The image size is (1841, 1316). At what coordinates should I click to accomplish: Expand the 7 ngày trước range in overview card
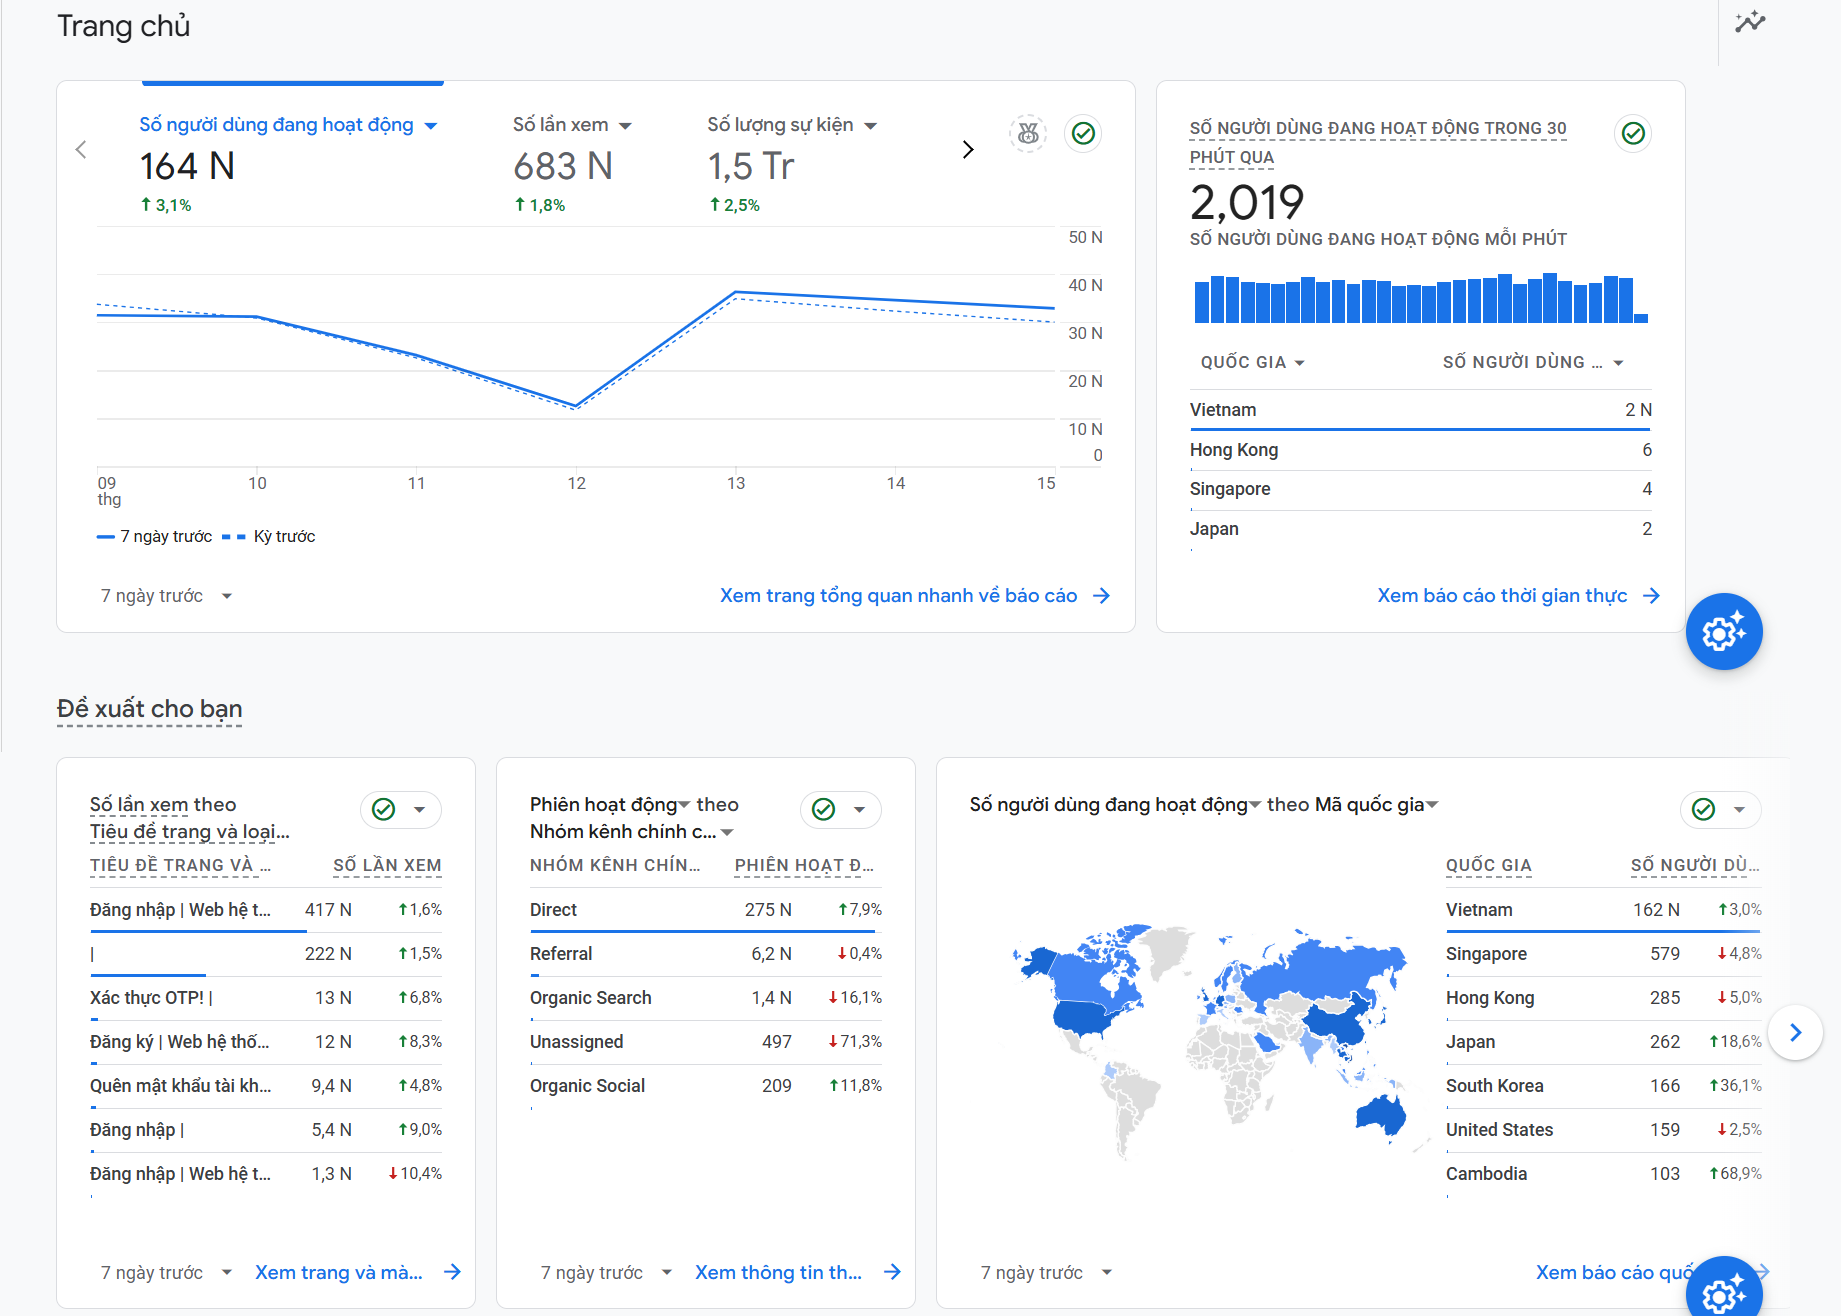click(166, 596)
